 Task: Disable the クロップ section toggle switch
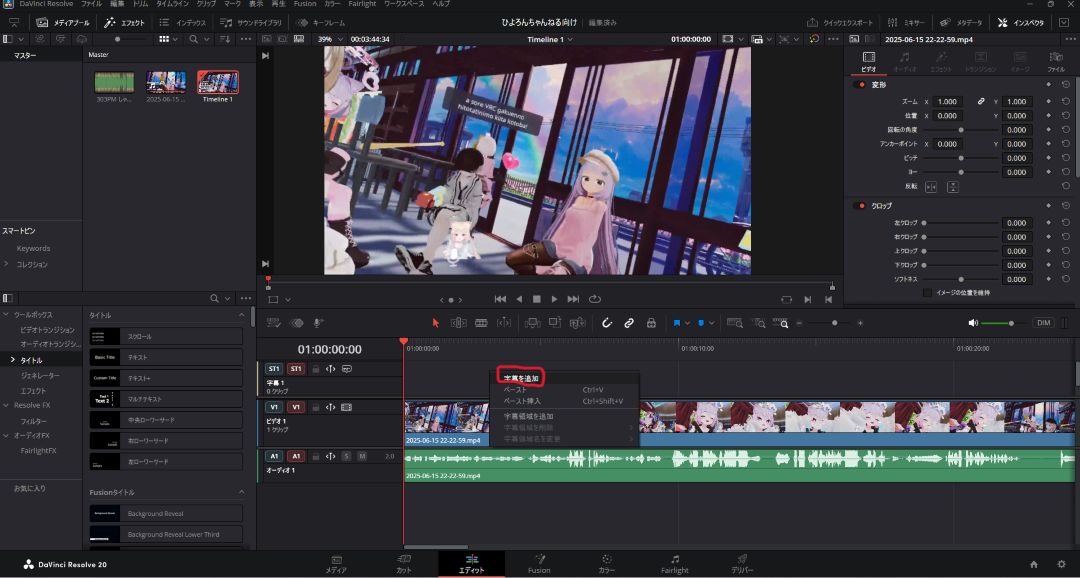pos(859,205)
